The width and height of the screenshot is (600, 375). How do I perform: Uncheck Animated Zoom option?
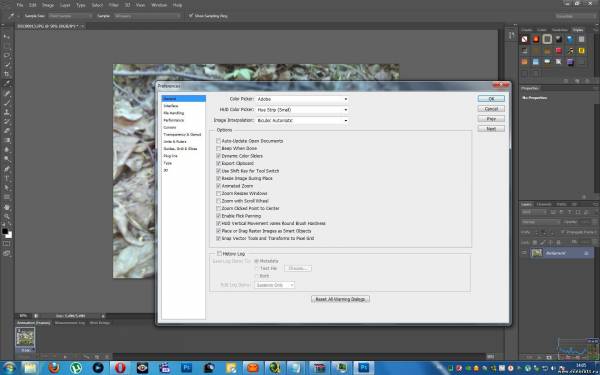click(x=218, y=186)
